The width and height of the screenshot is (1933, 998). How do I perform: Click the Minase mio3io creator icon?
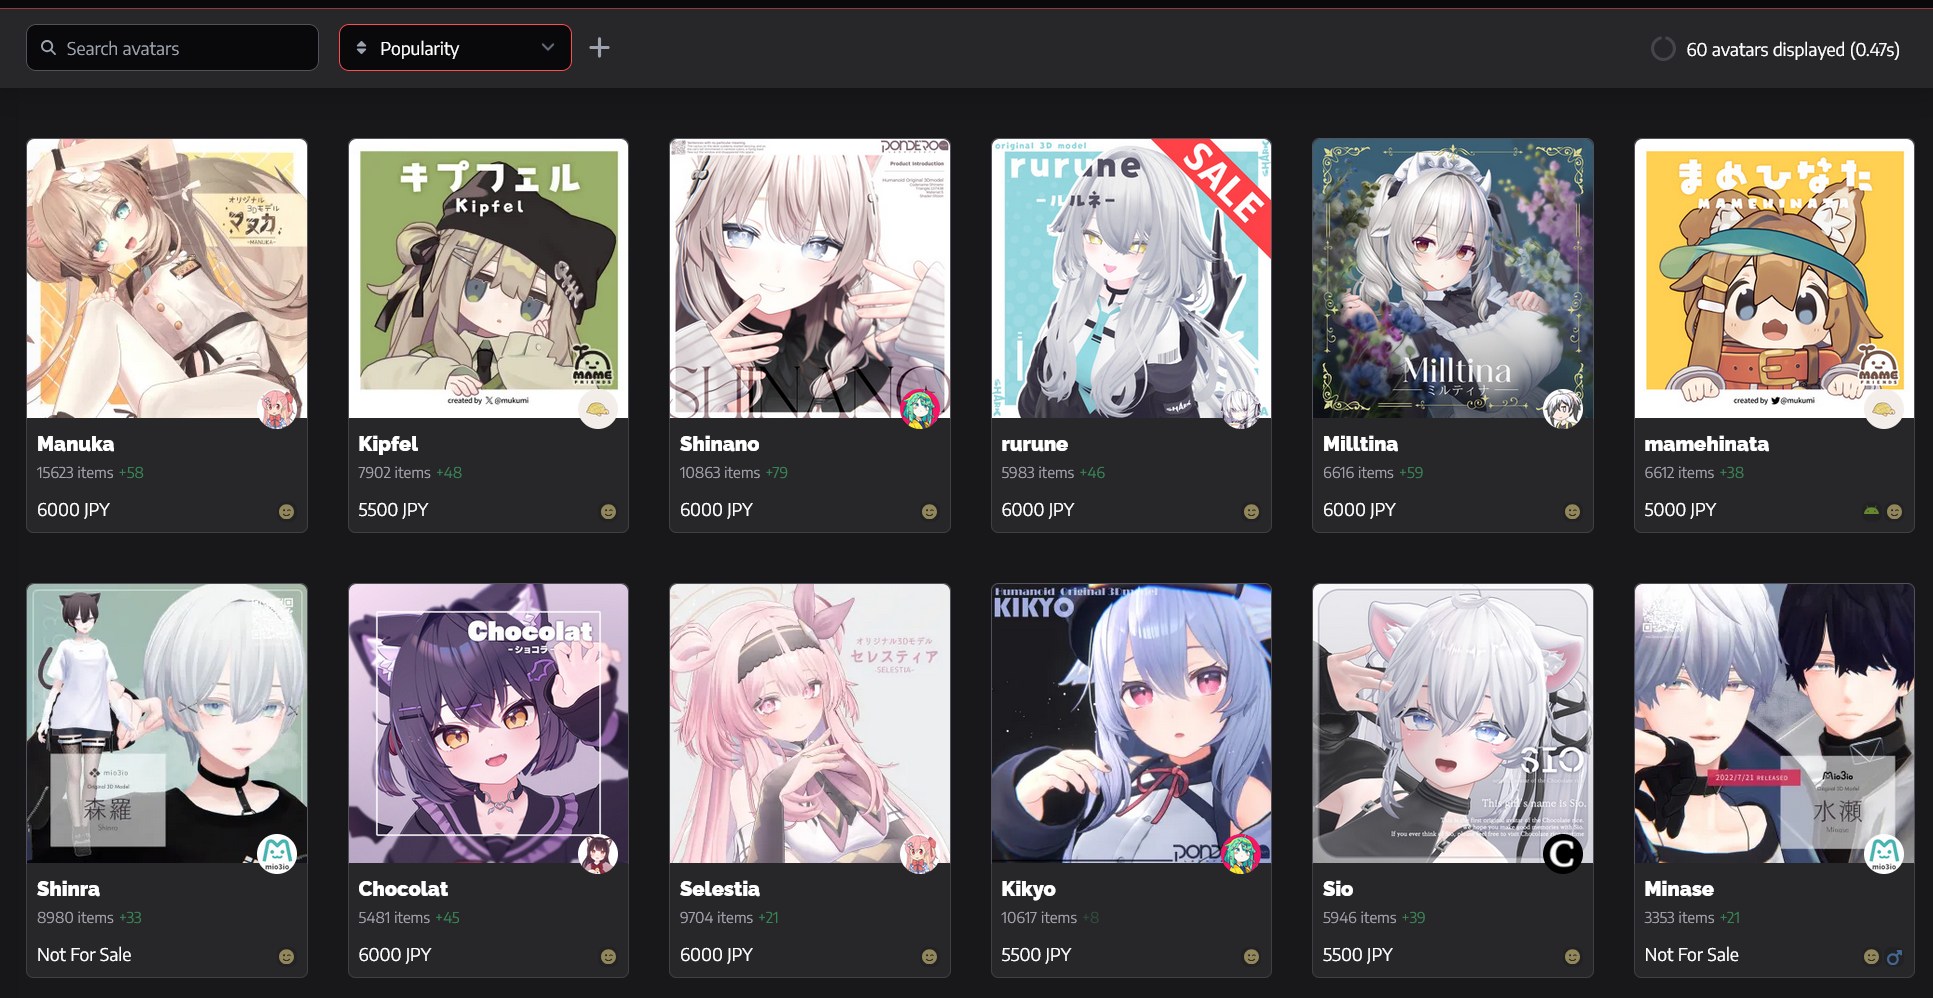(x=1884, y=854)
